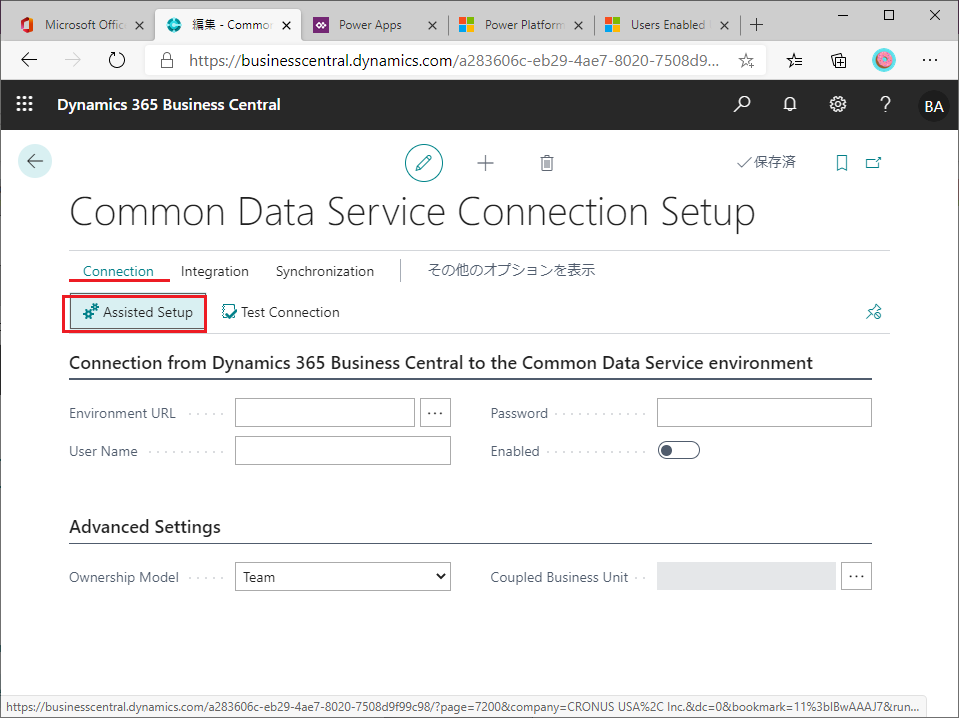This screenshot has height=718, width=959.
Task: Close the Users Enabled tab
Action: (x=724, y=25)
